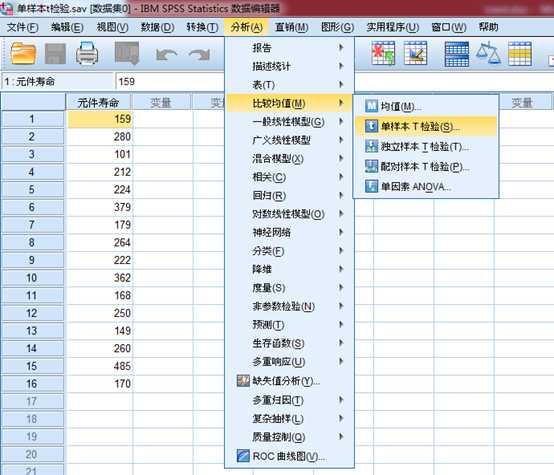Click the insert cases toolbar icon

383,53
